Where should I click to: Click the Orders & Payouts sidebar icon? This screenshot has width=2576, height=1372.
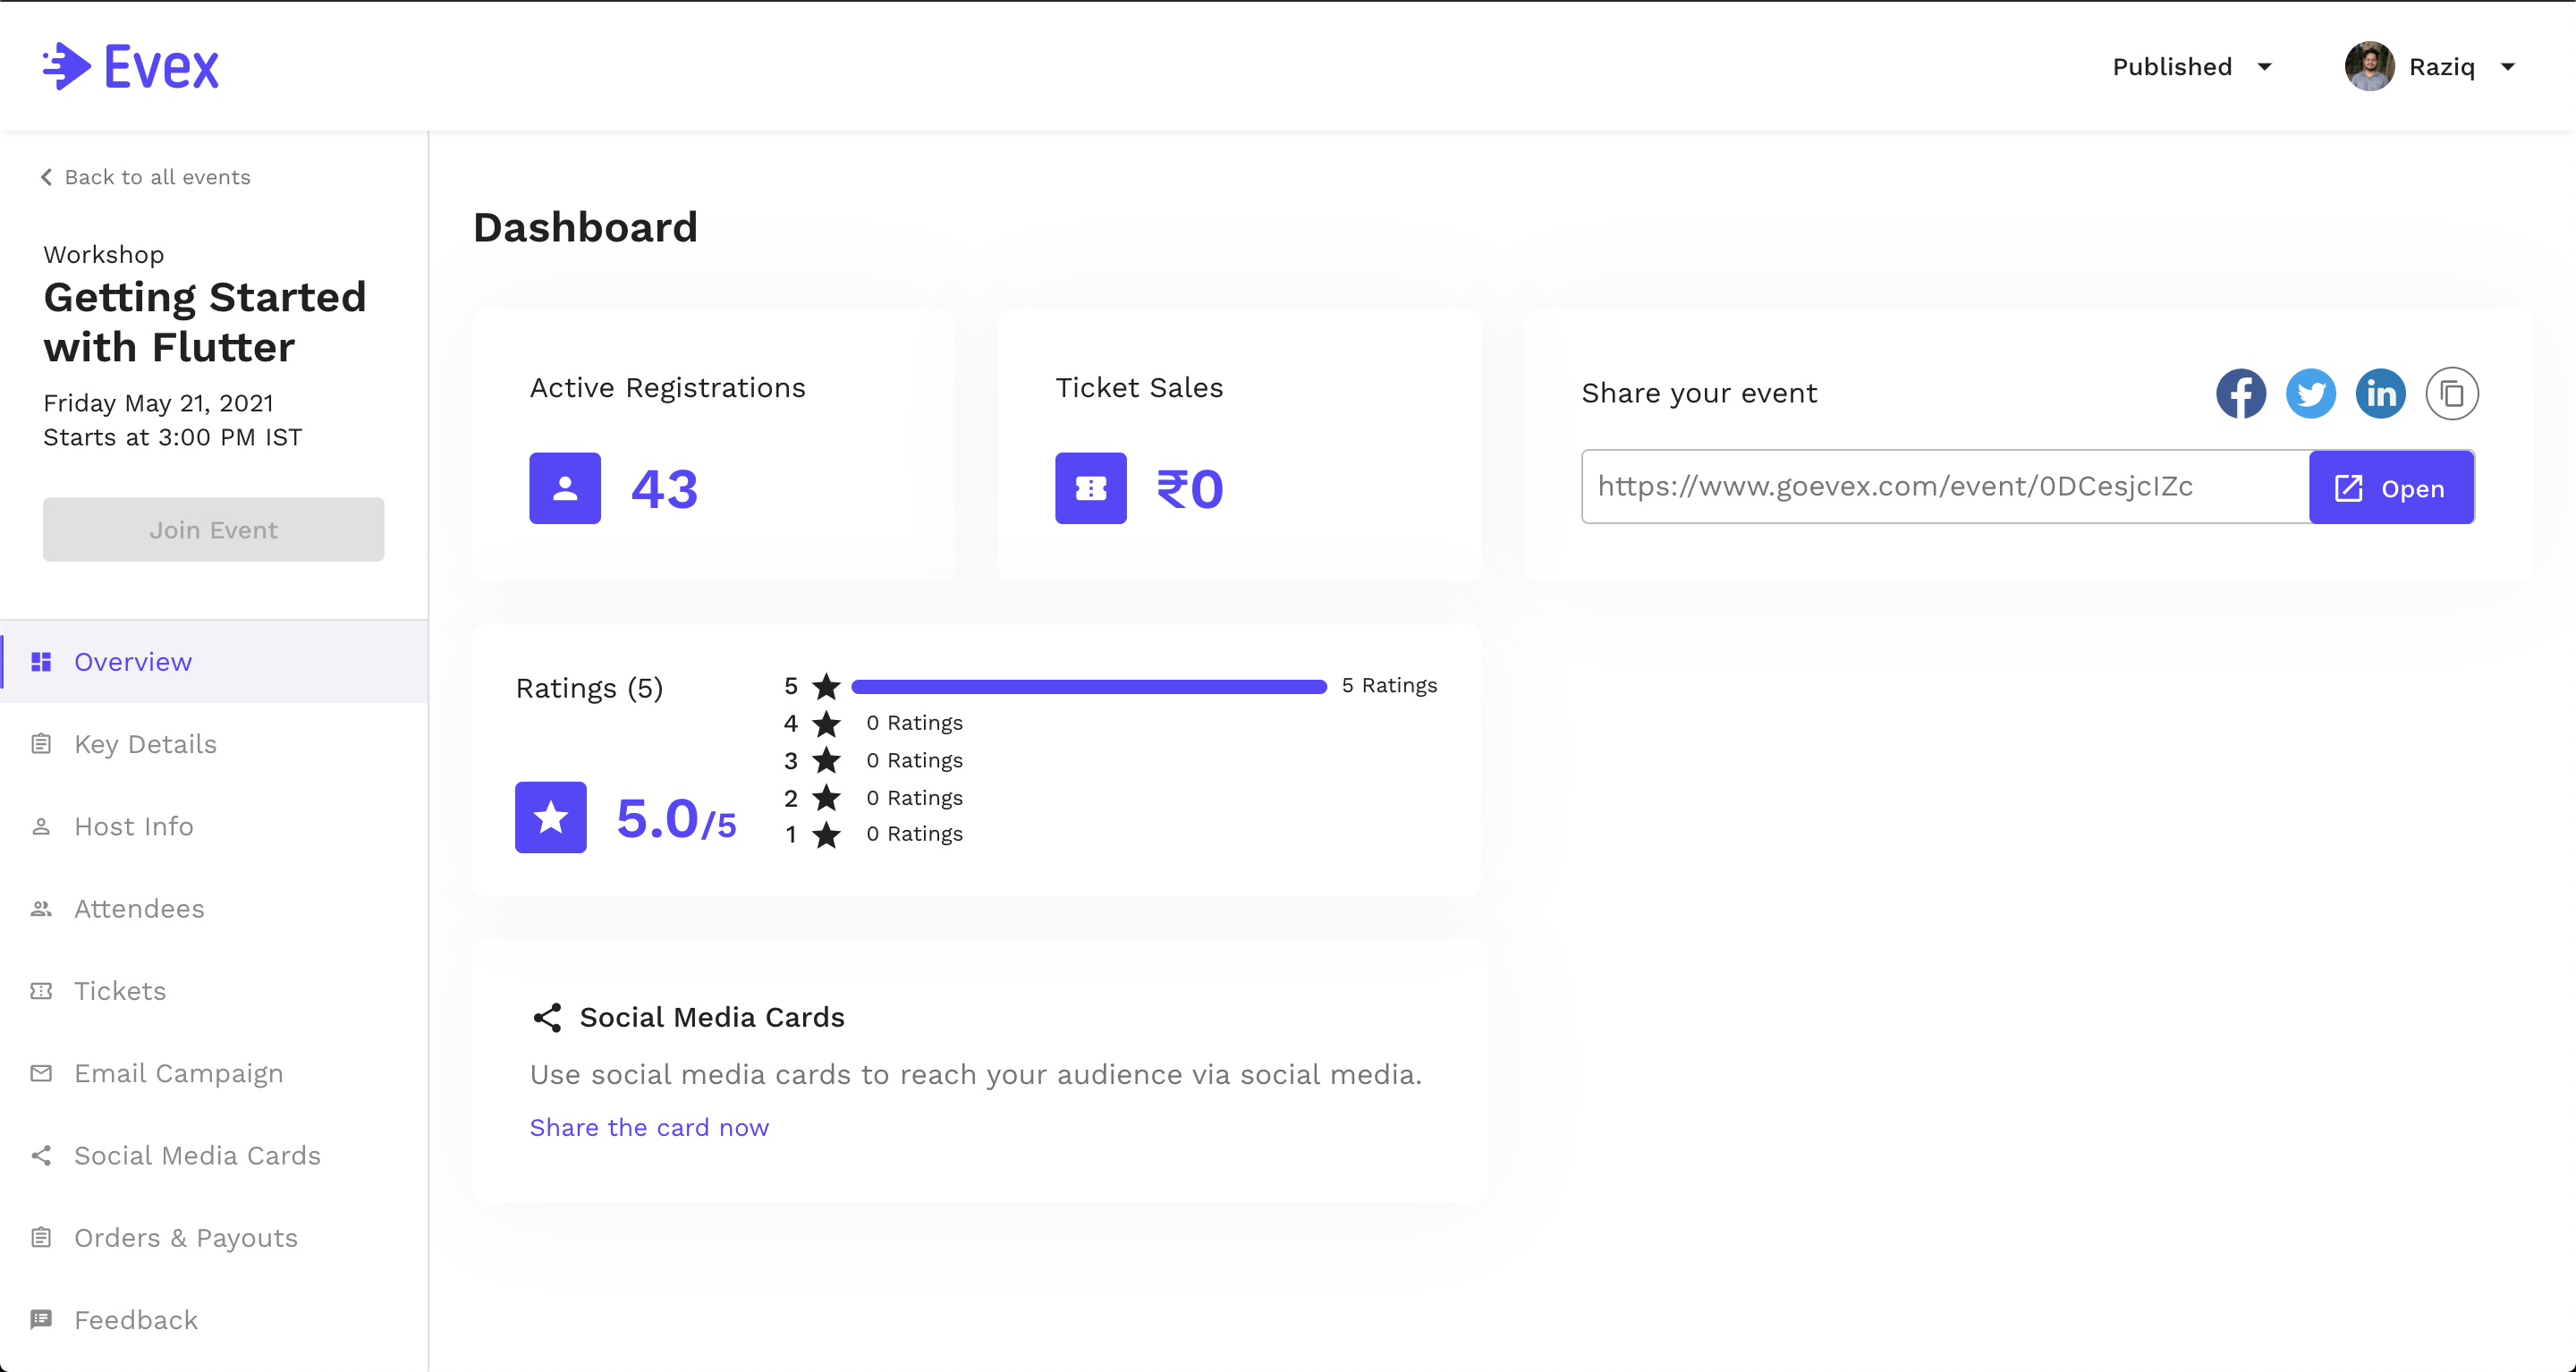(41, 1237)
